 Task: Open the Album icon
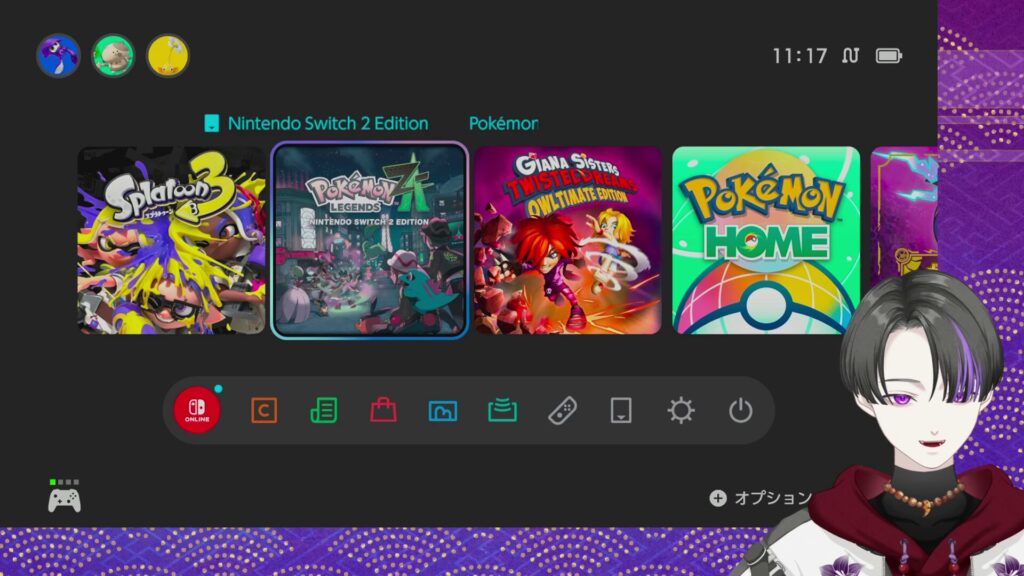tap(442, 410)
